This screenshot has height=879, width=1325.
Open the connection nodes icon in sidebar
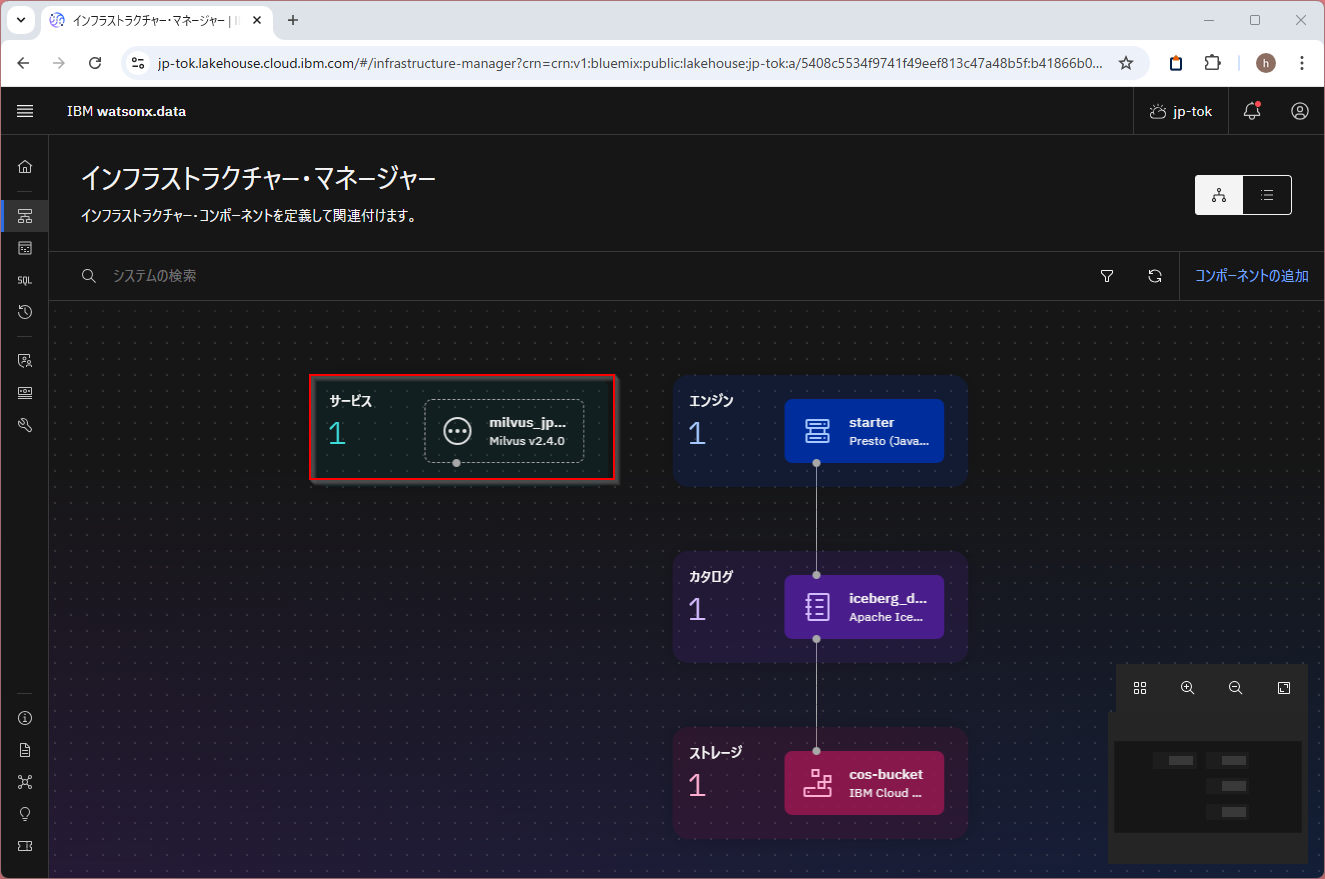tap(25, 781)
